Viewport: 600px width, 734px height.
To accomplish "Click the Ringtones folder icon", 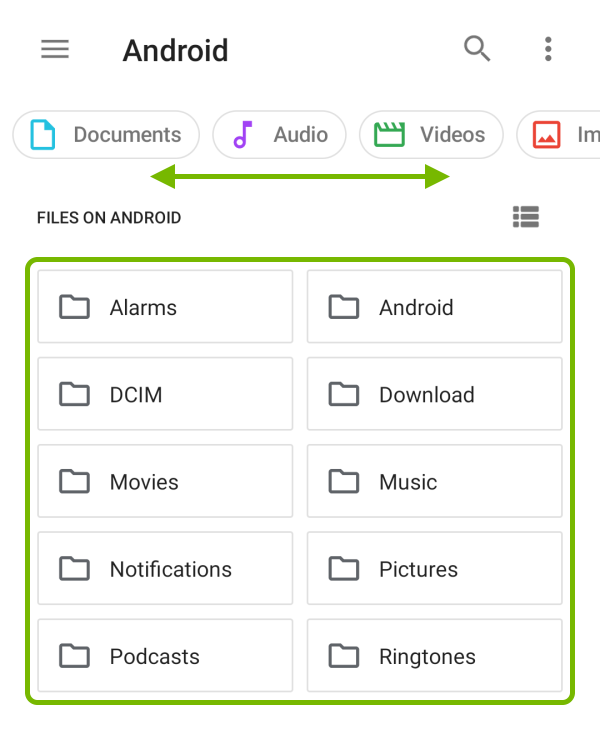I will 344,655.
